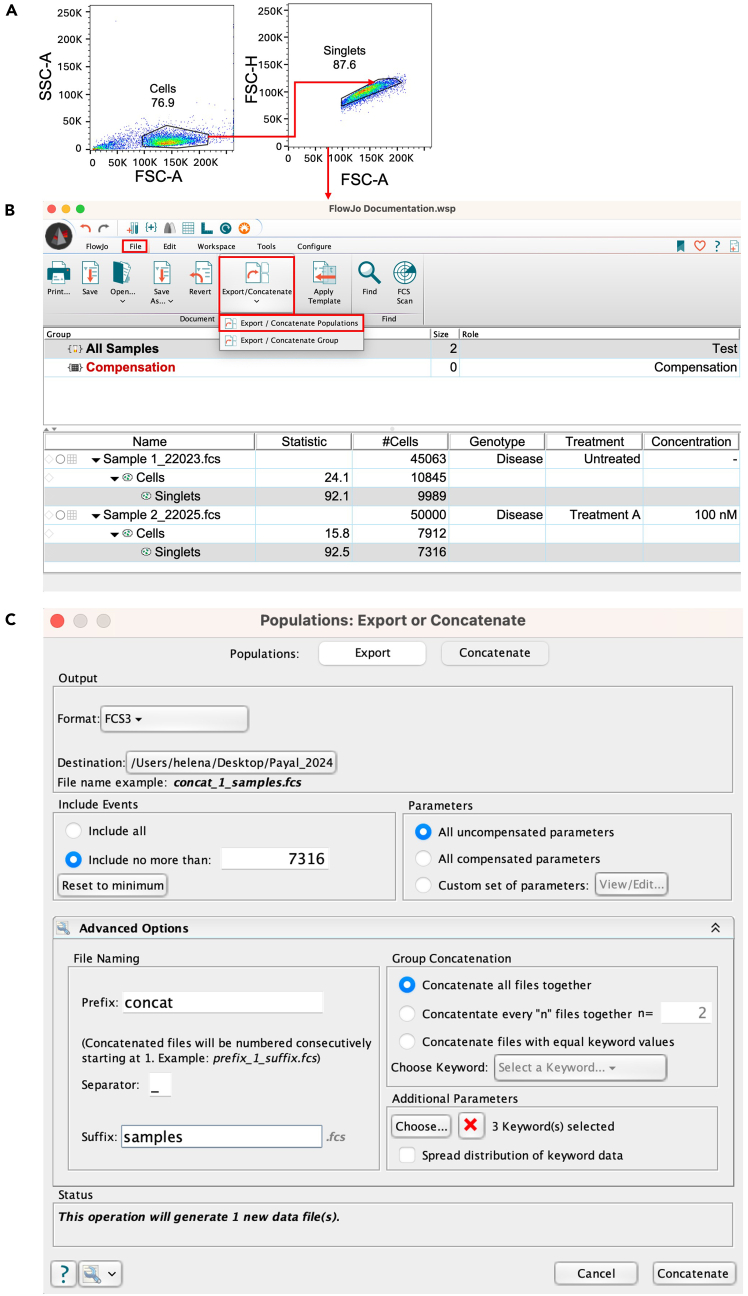Click the red X to clear selected keywords
The width and height of the screenshot is (748, 1296).
(x=471, y=1126)
